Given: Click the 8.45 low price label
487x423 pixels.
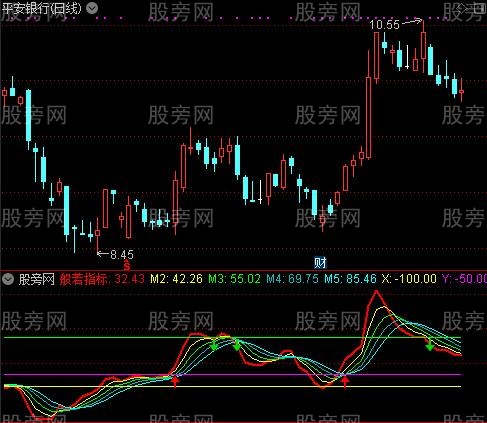Looking at the screenshot, I should click(x=122, y=255).
